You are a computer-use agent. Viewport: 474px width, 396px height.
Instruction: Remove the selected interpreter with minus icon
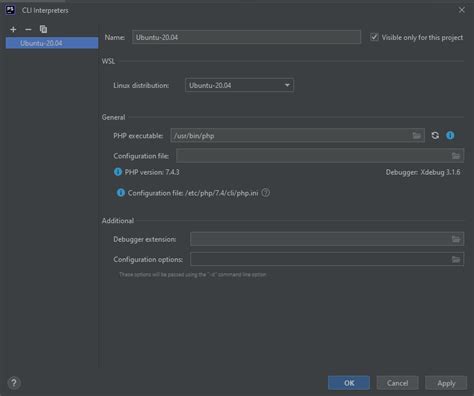(x=28, y=30)
